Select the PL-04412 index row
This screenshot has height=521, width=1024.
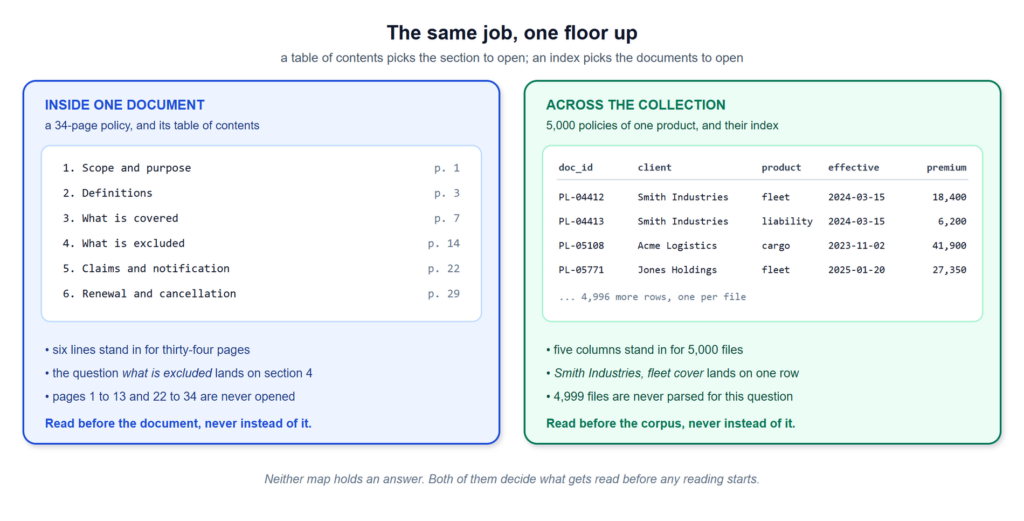click(762, 197)
